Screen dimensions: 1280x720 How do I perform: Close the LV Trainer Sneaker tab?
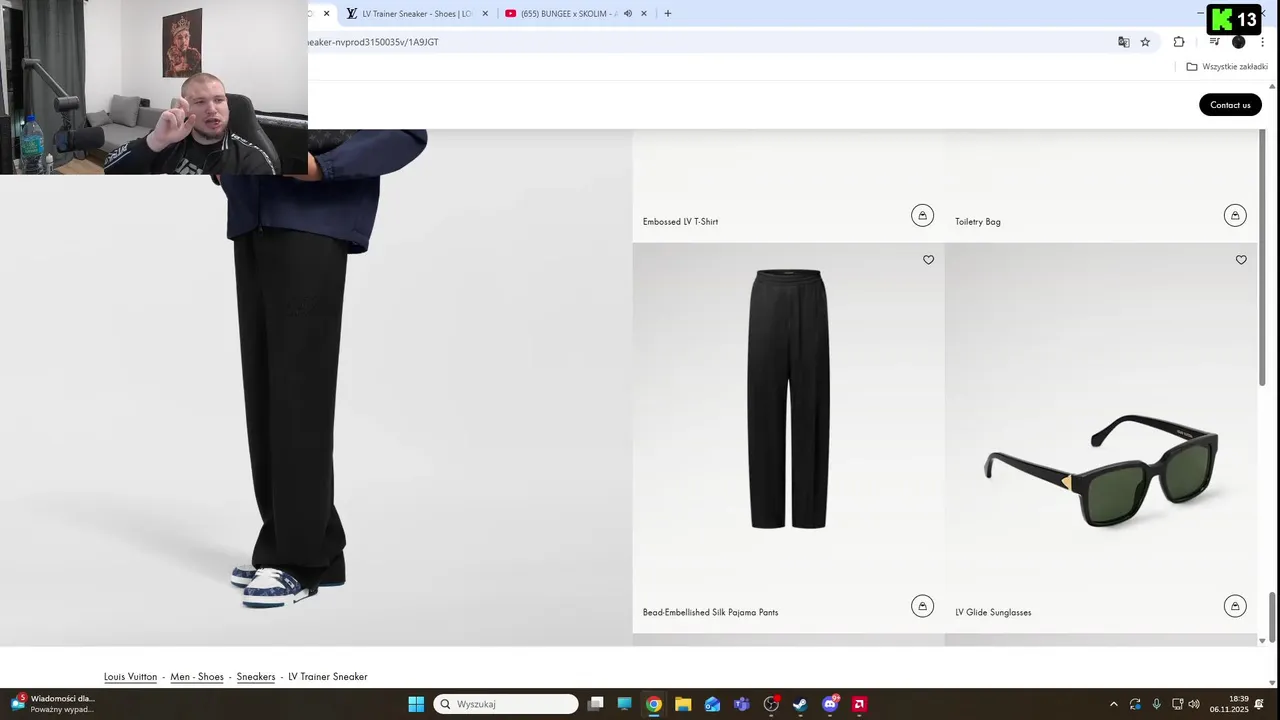point(486,14)
